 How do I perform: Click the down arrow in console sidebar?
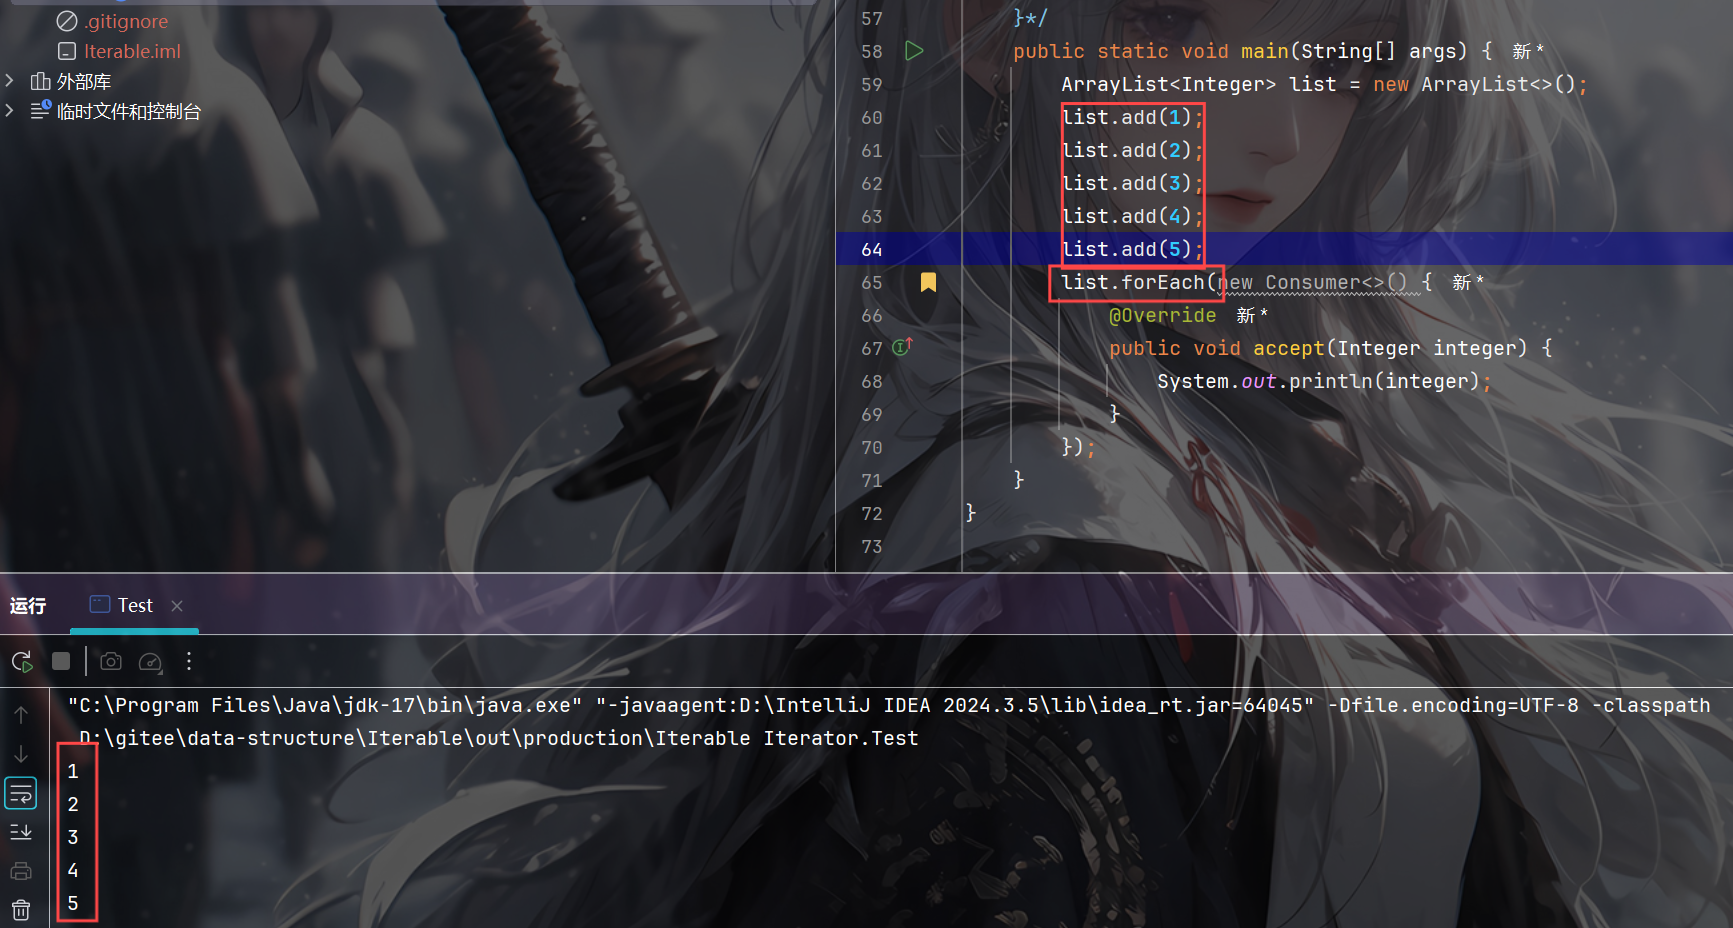[21, 754]
